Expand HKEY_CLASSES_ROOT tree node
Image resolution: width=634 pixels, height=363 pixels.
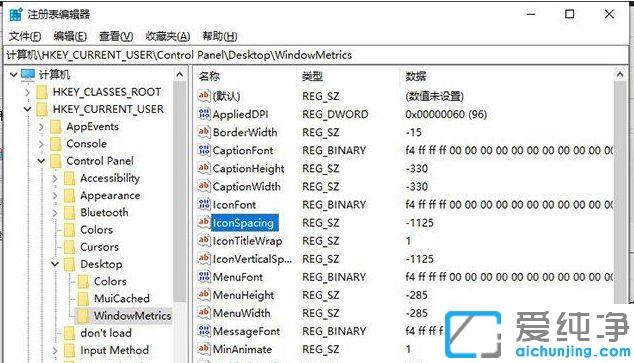(x=27, y=92)
